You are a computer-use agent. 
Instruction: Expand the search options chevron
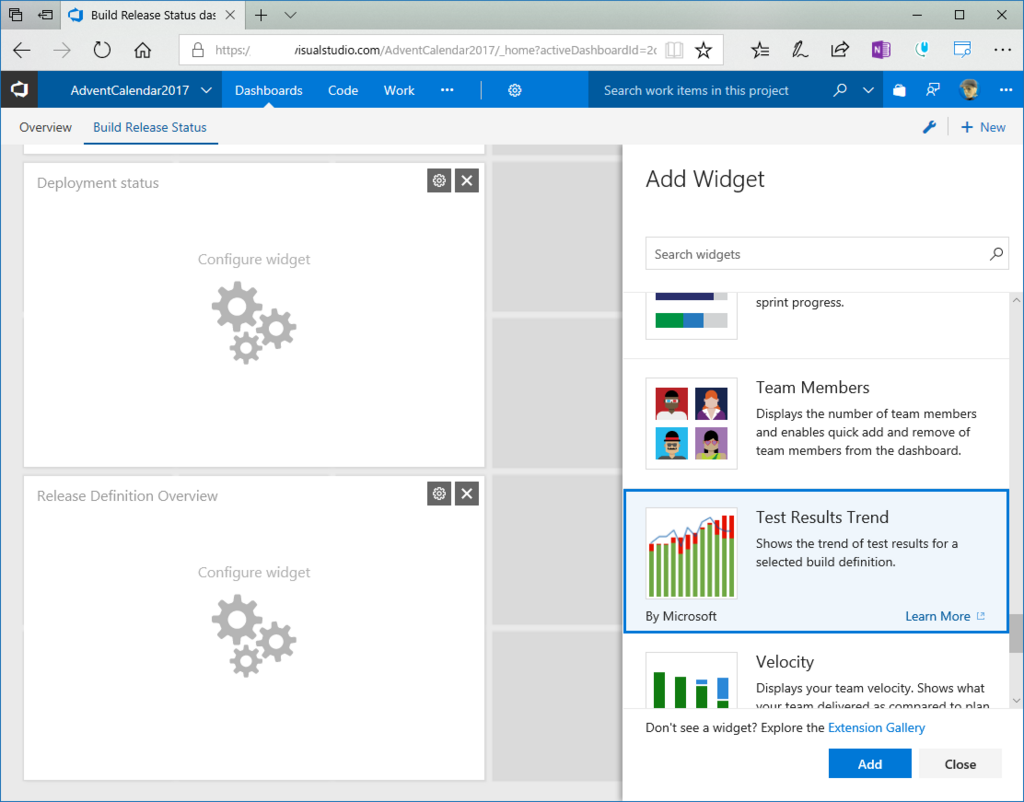868,90
